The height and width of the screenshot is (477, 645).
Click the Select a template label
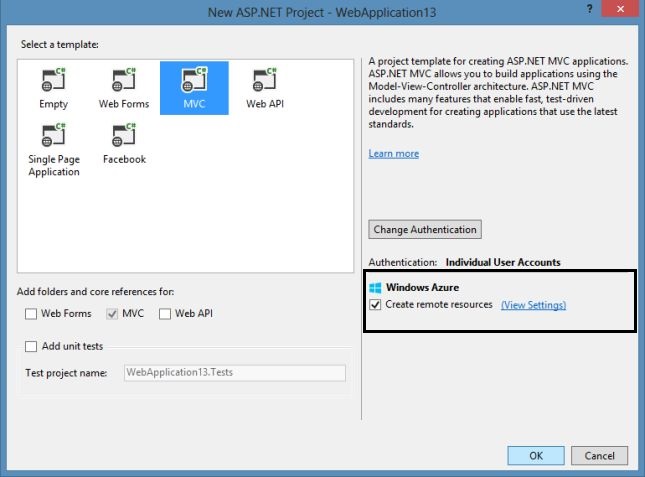[60, 44]
